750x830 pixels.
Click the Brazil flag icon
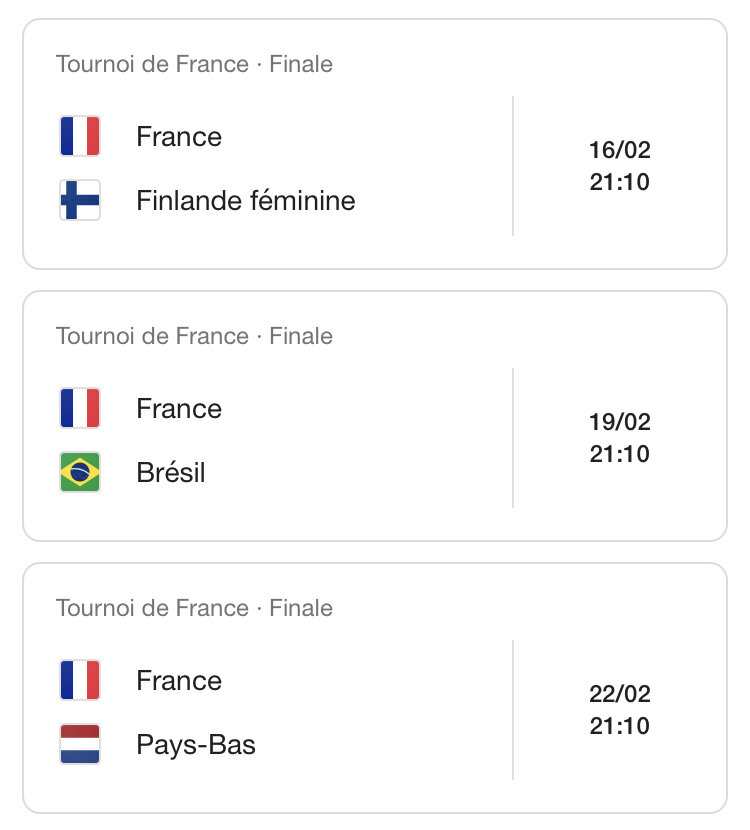(x=80, y=472)
